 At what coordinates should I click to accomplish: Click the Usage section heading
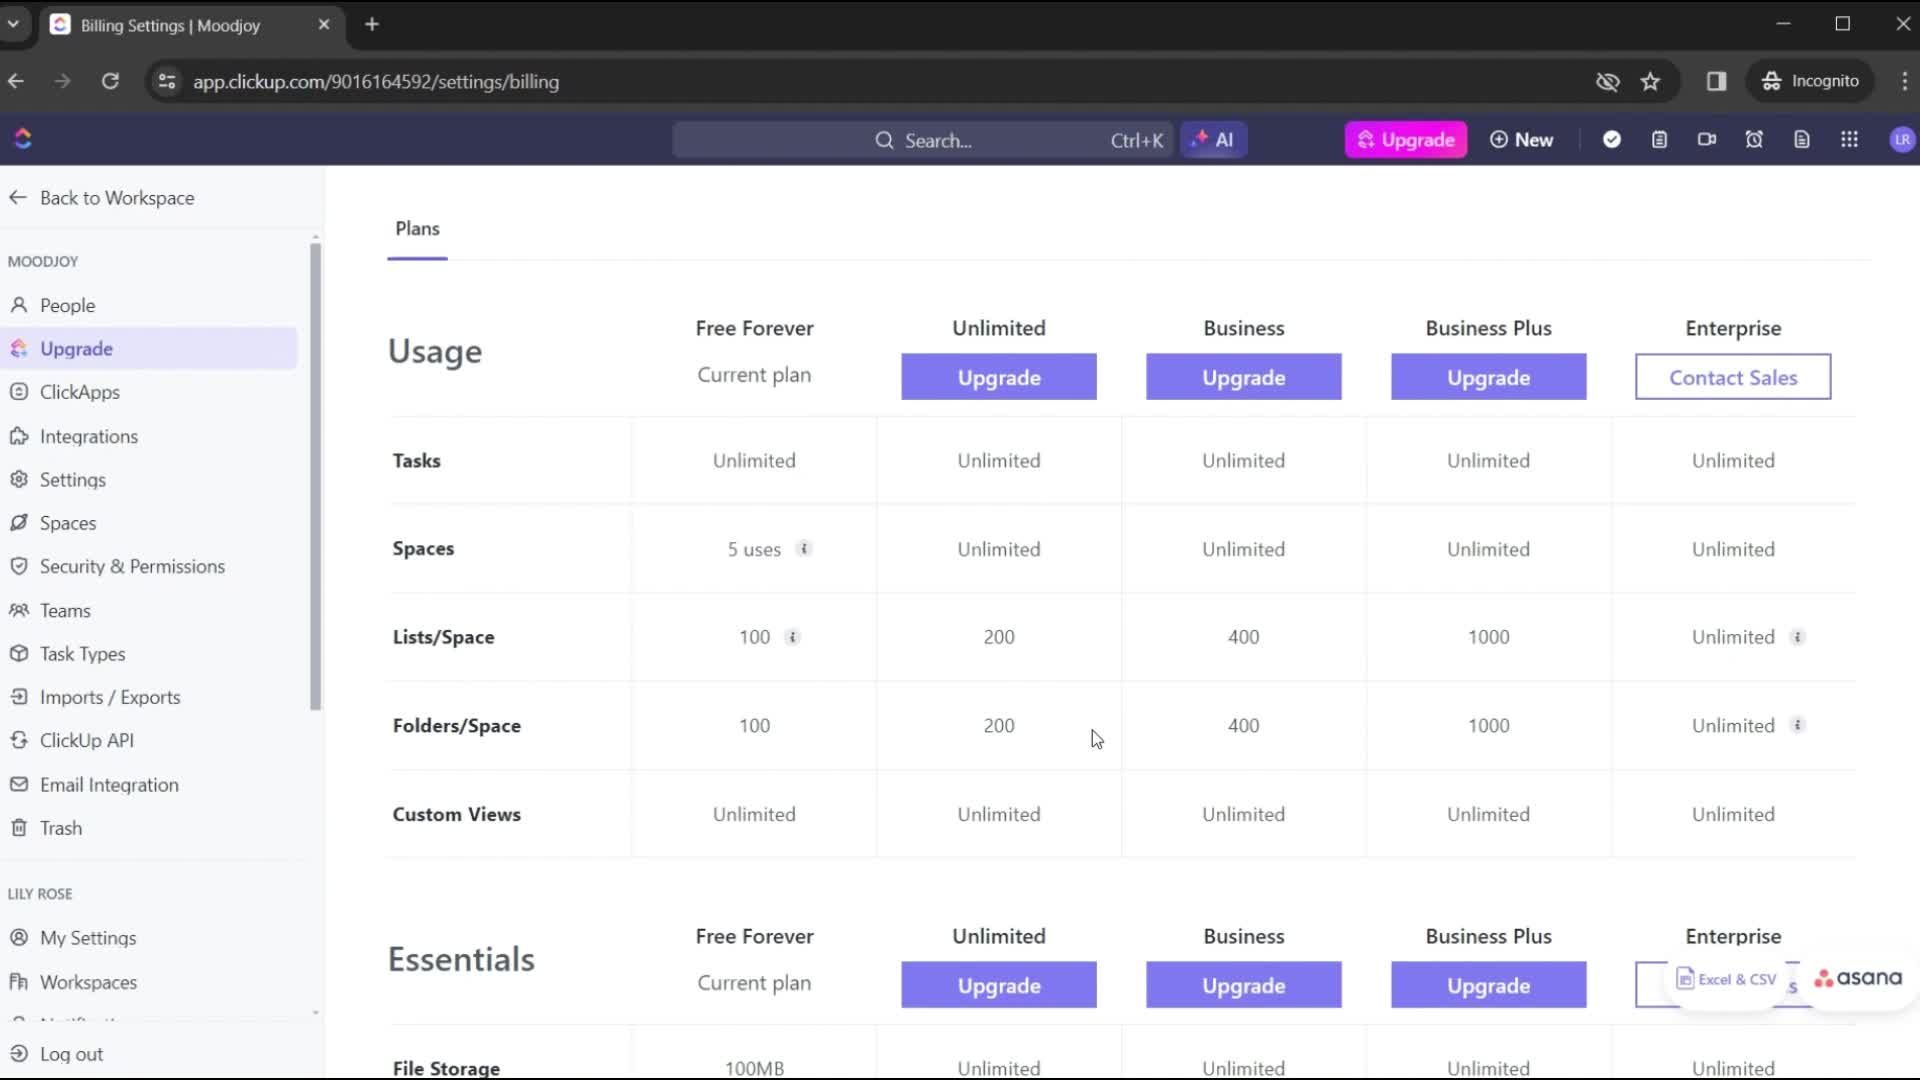click(x=434, y=352)
